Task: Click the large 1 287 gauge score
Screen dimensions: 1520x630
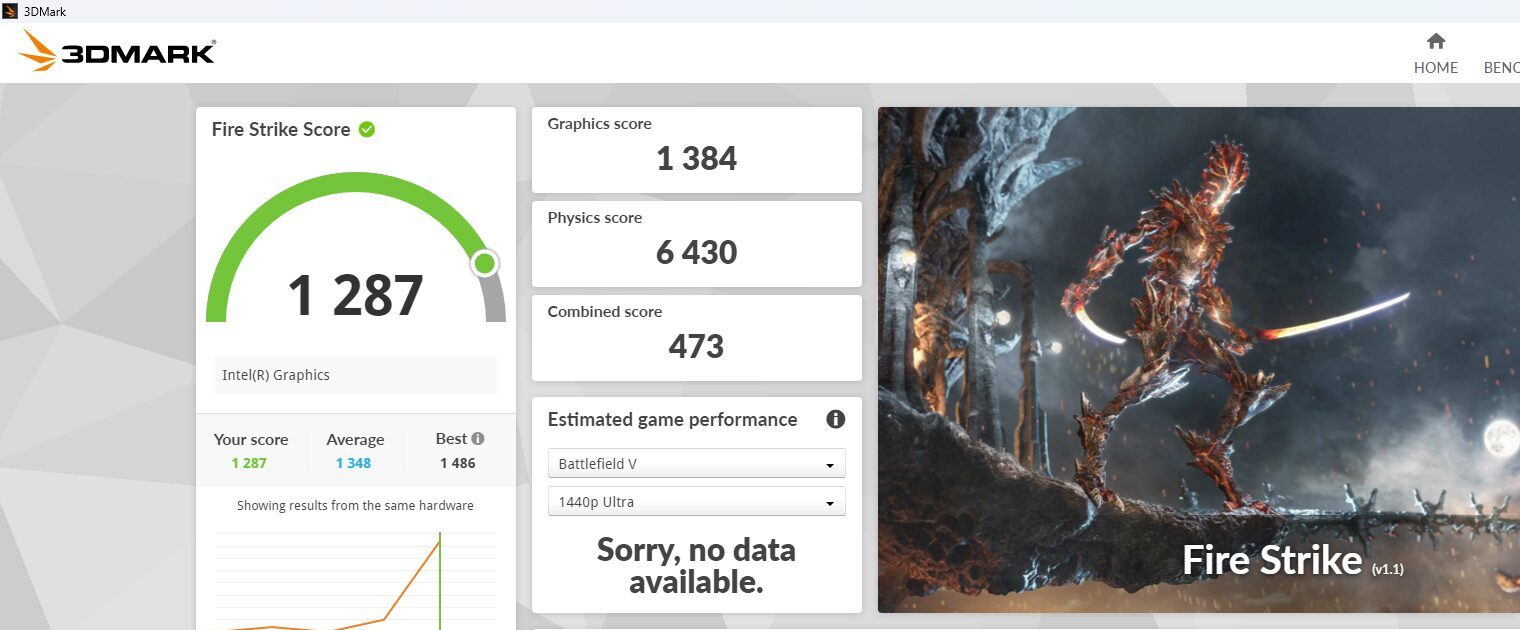Action: 356,296
